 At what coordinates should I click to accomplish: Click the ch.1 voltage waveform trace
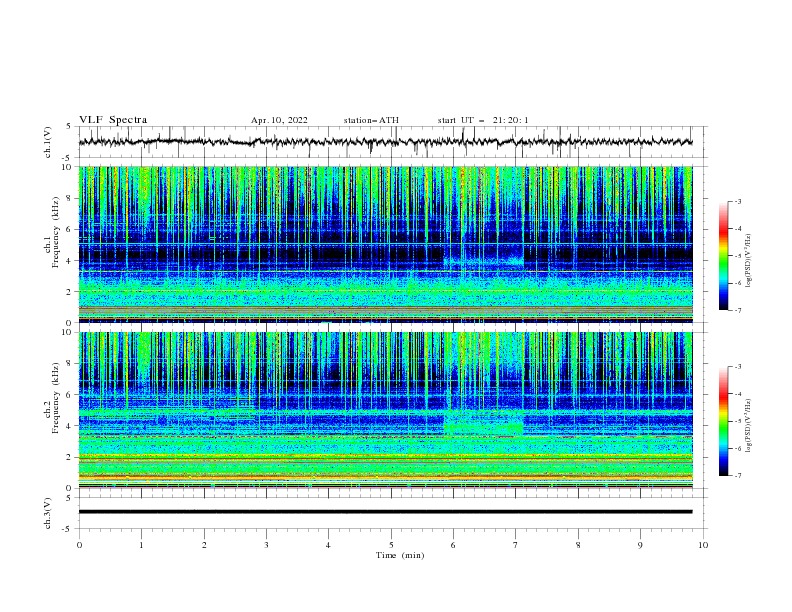point(385,142)
